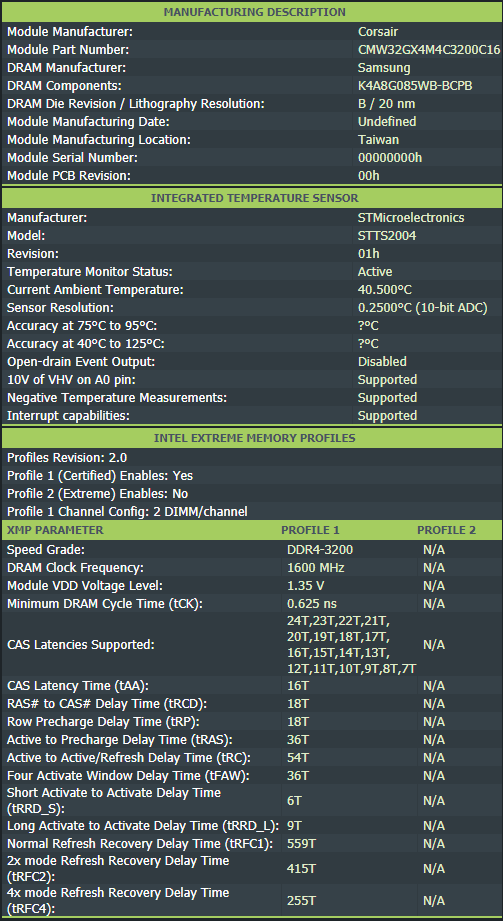This screenshot has width=503, height=921.
Task: Click the STMicroelectronics manufacturer value
Action: click(411, 218)
